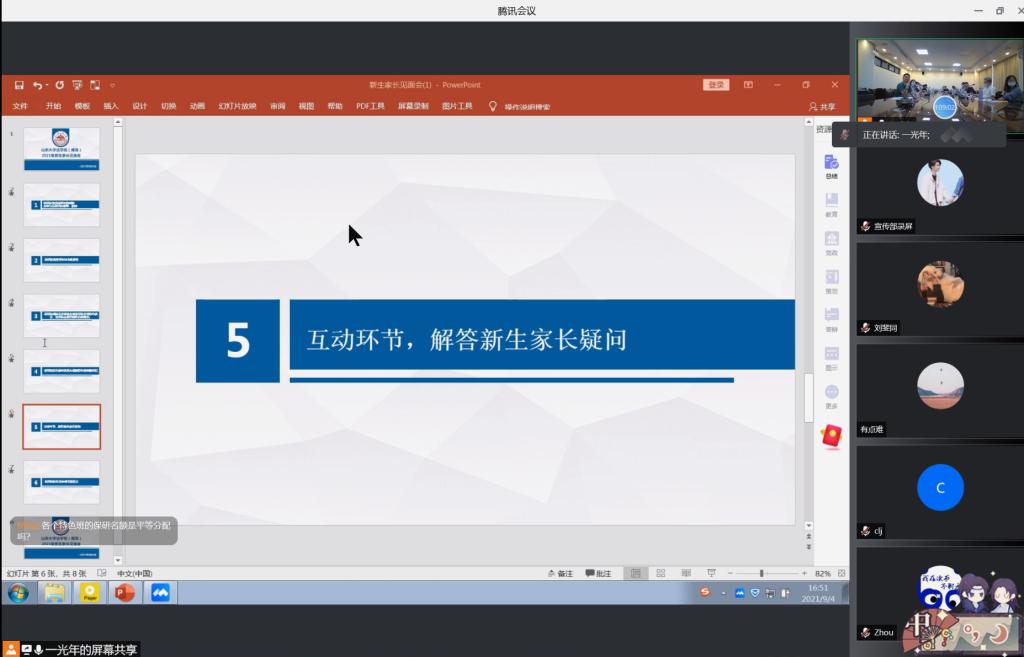This screenshot has width=1024, height=657.
Task: Click the 更多 (more) icon in resource sidebar
Action: 831,397
